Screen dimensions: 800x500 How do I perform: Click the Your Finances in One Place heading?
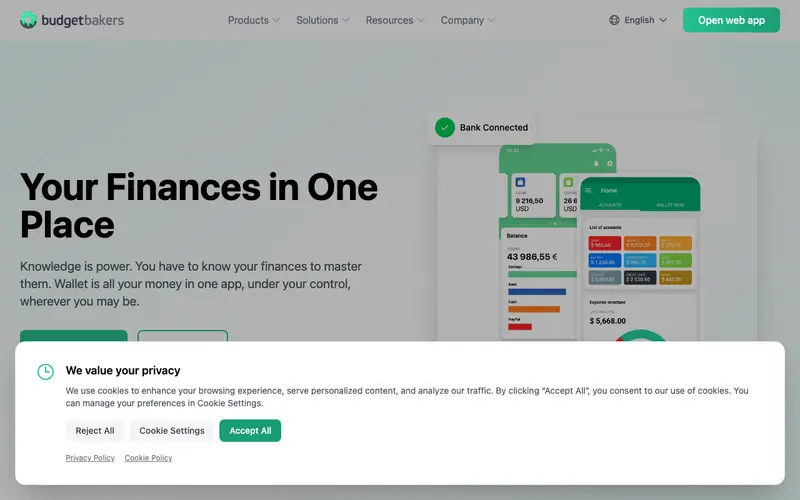click(199, 206)
